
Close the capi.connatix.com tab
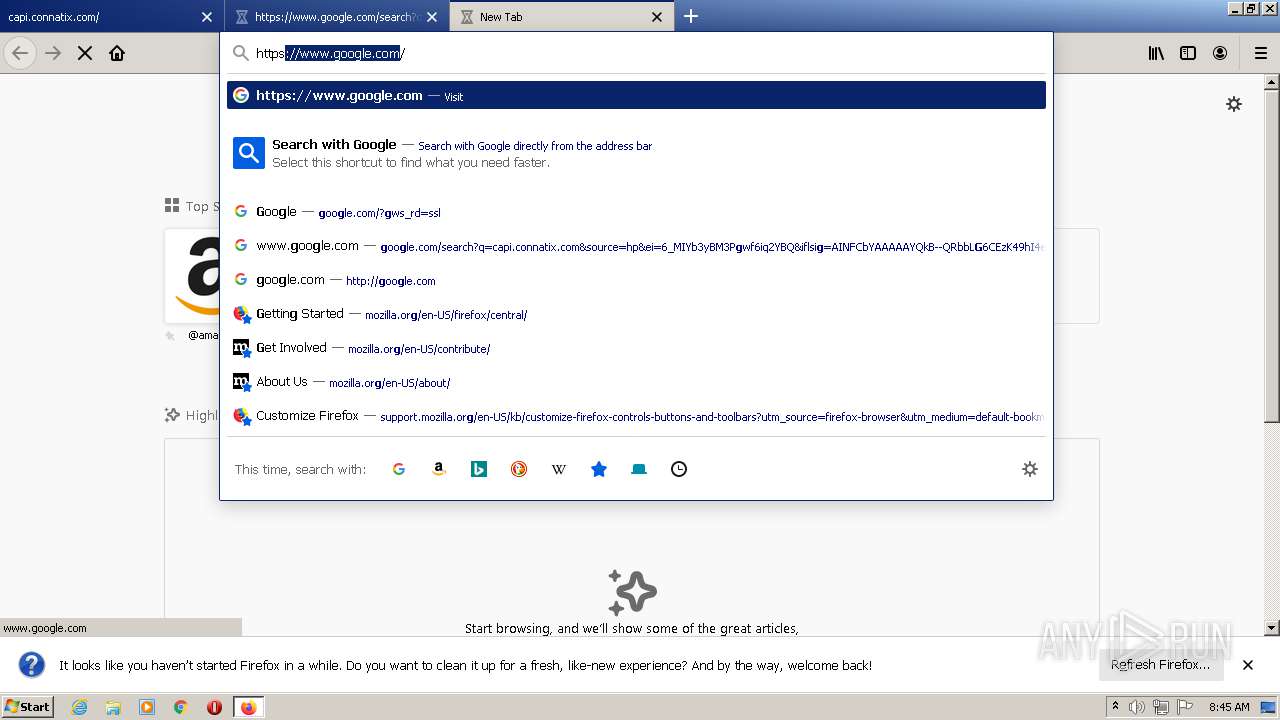[x=207, y=17]
